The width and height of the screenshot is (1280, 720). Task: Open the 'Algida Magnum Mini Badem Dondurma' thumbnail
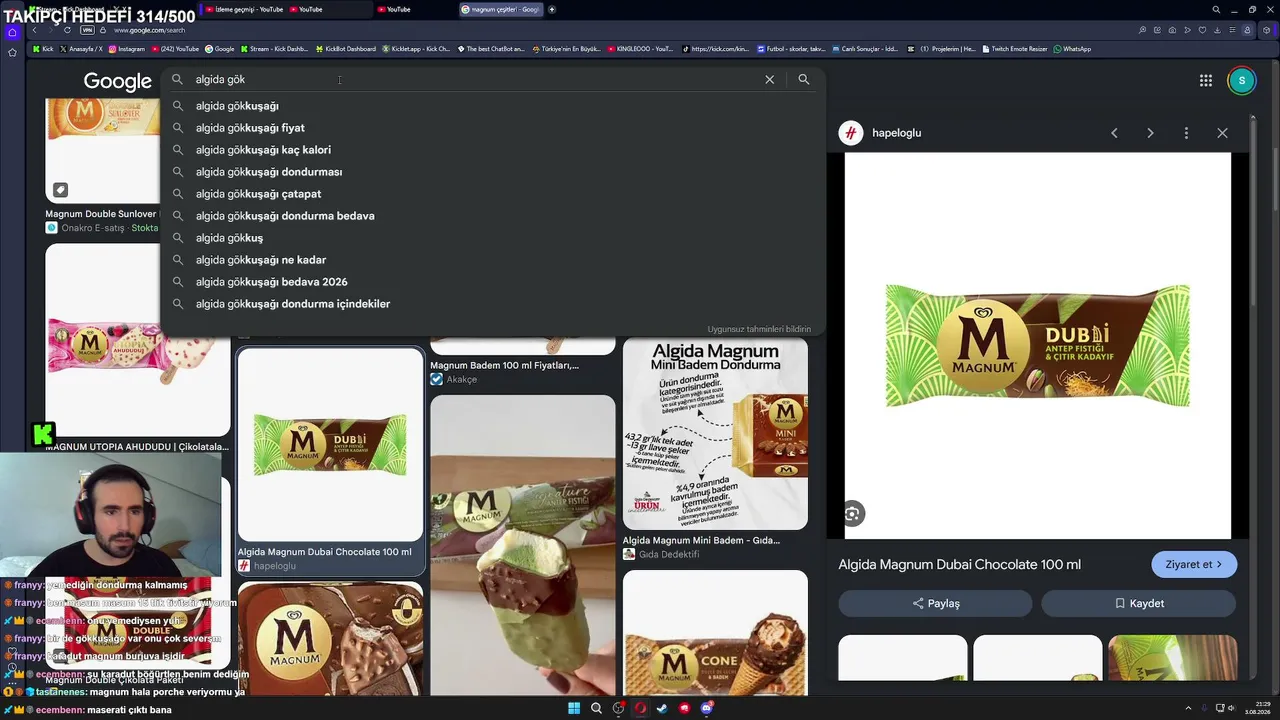click(x=715, y=434)
